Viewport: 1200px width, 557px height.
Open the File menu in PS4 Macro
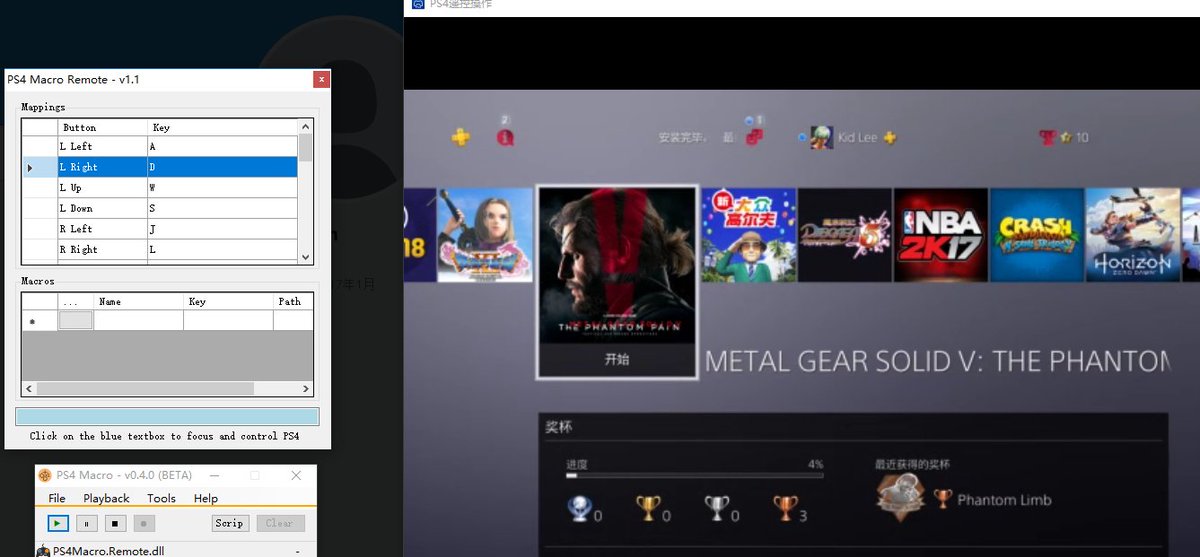pyautogui.click(x=57, y=498)
